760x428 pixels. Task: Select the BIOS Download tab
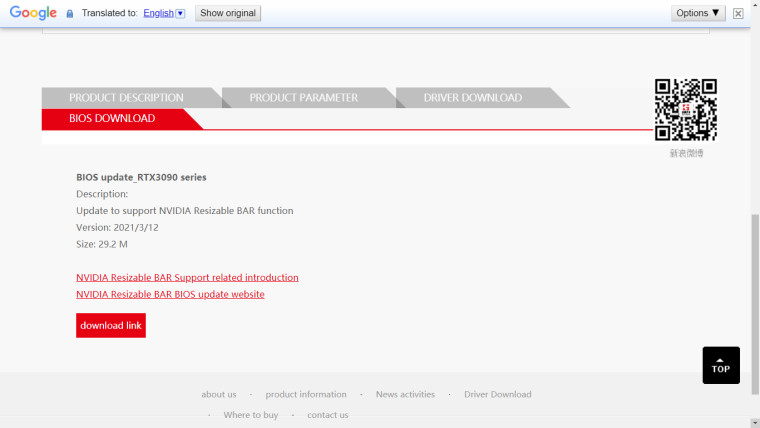(112, 119)
